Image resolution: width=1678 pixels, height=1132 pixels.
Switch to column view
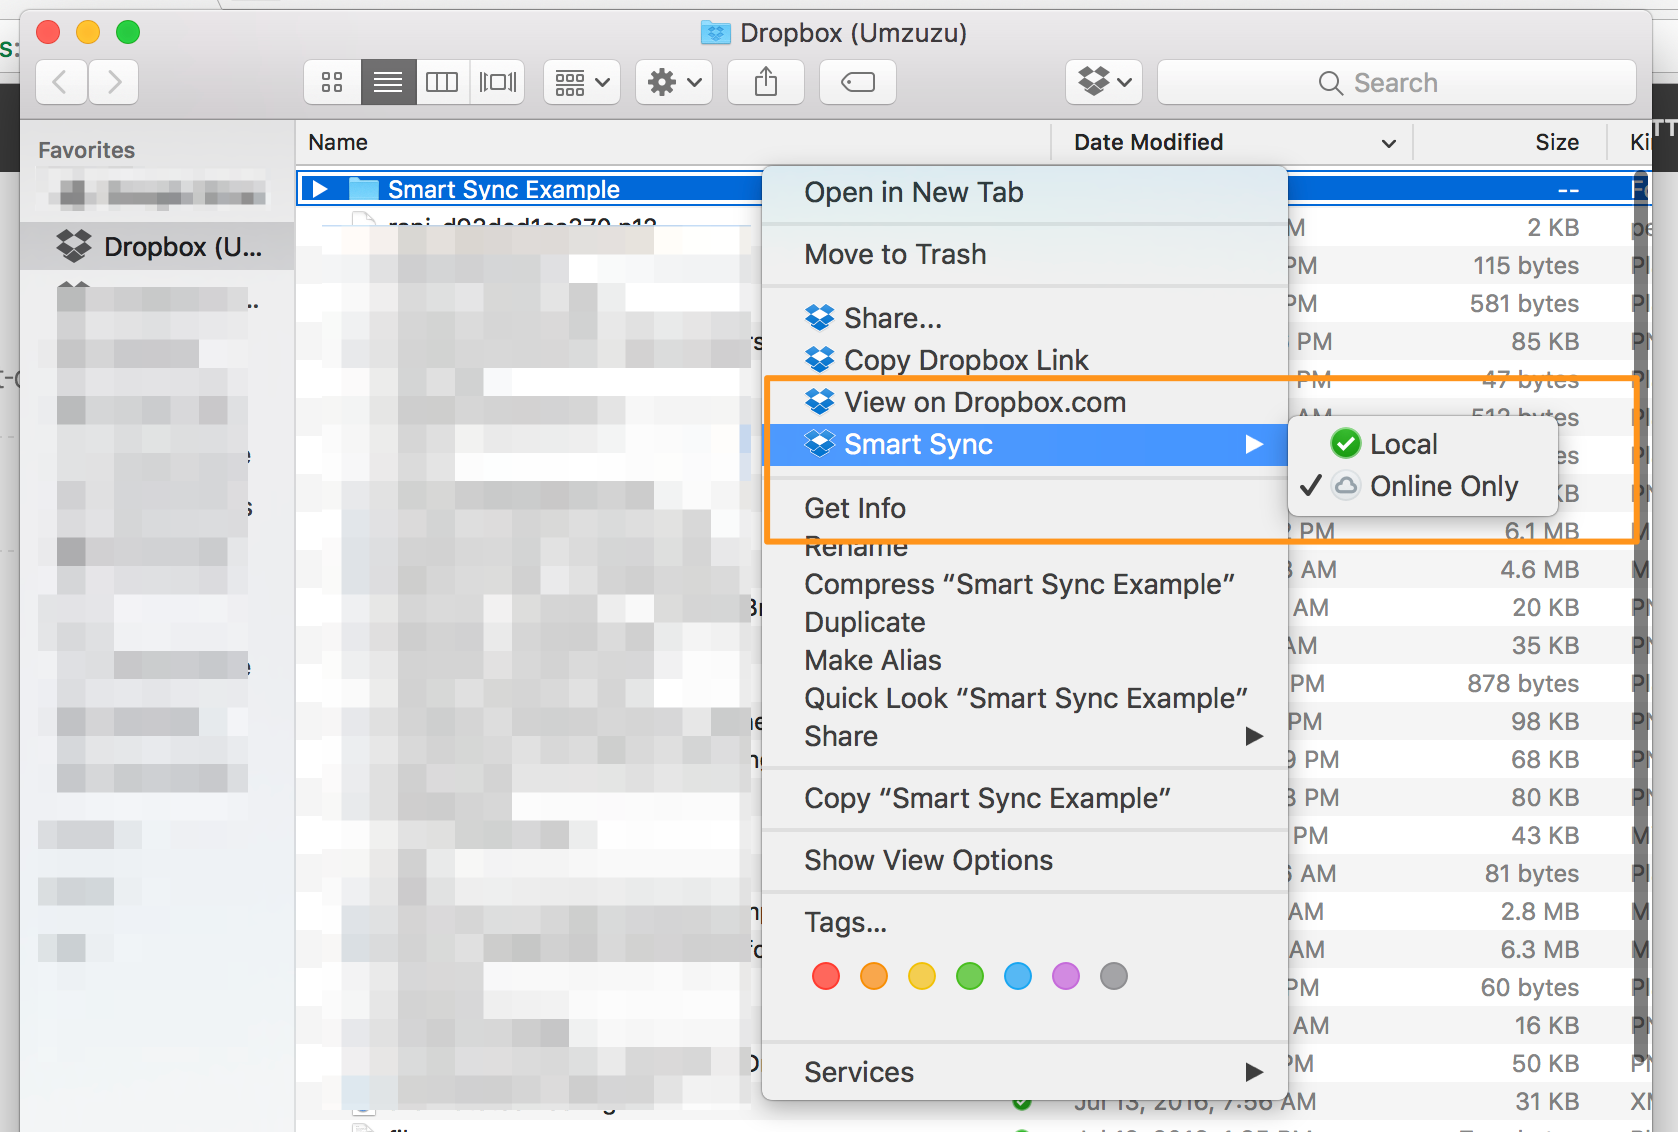[x=442, y=82]
